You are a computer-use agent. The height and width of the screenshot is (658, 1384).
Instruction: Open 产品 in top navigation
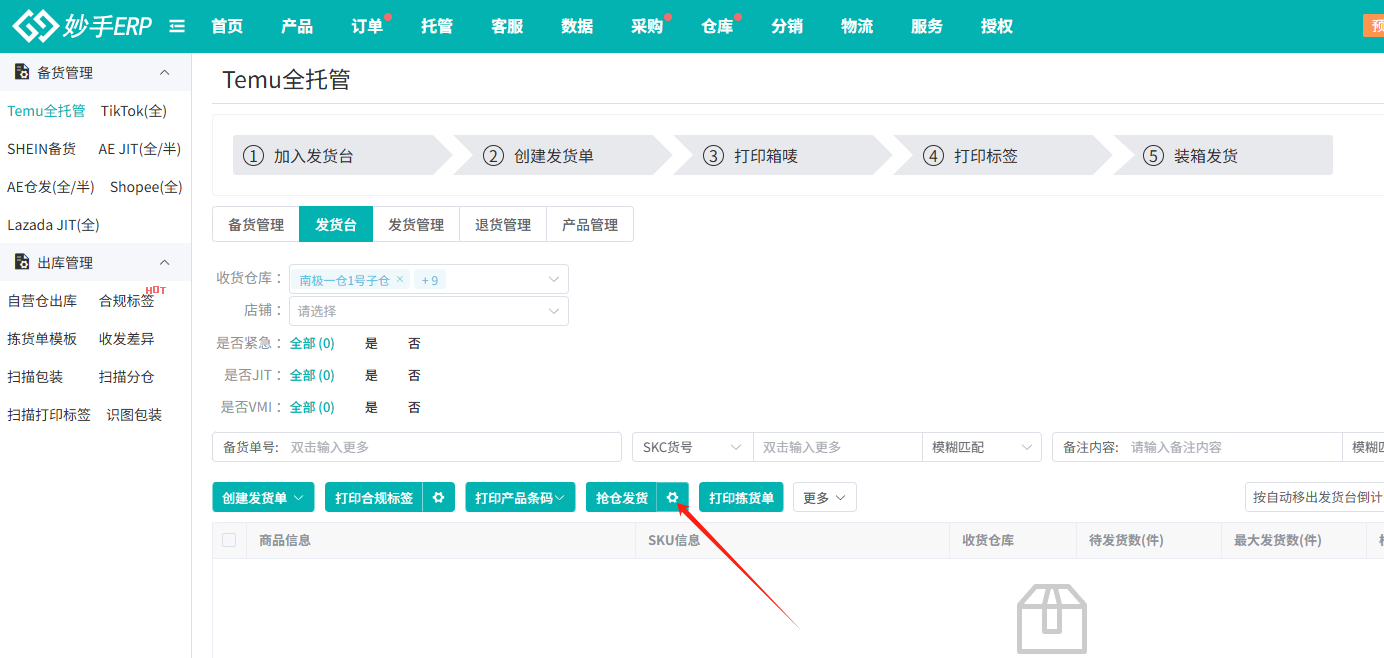pos(297,26)
